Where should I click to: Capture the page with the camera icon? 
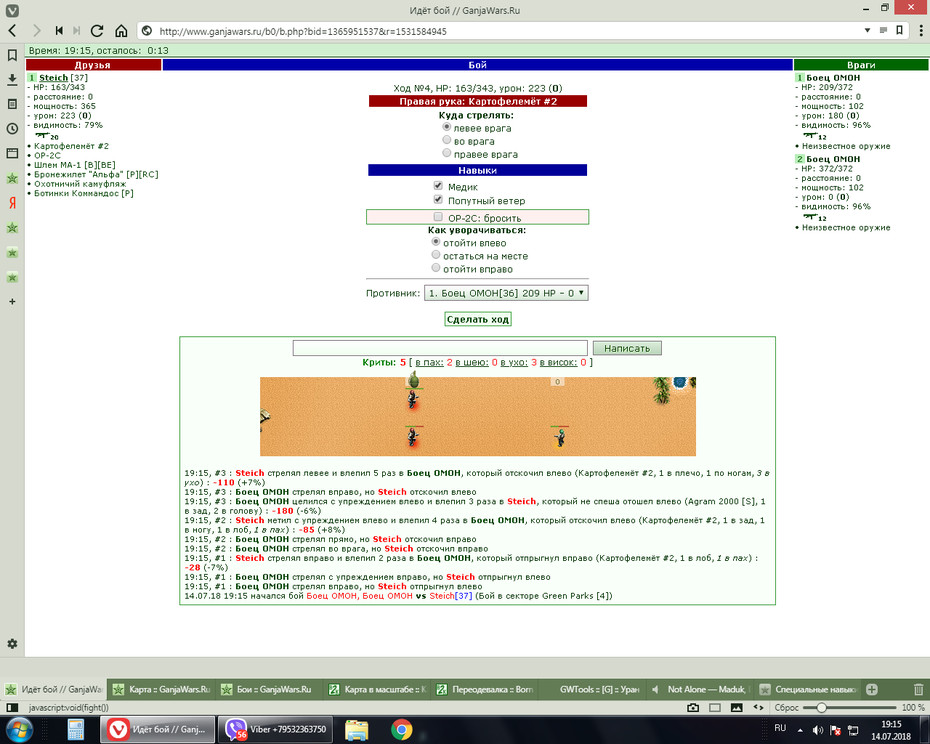click(693, 707)
